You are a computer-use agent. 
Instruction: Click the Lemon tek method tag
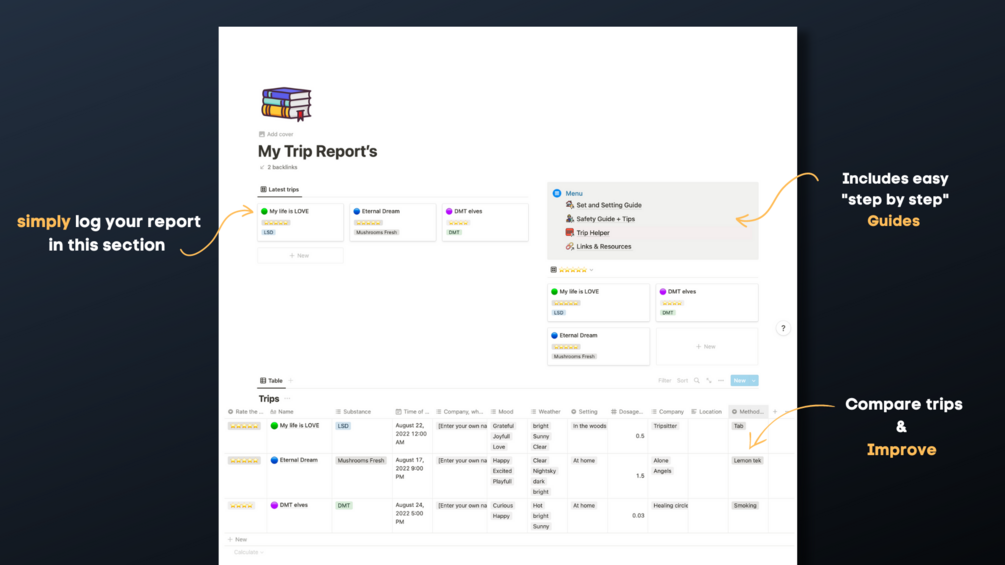pos(747,461)
